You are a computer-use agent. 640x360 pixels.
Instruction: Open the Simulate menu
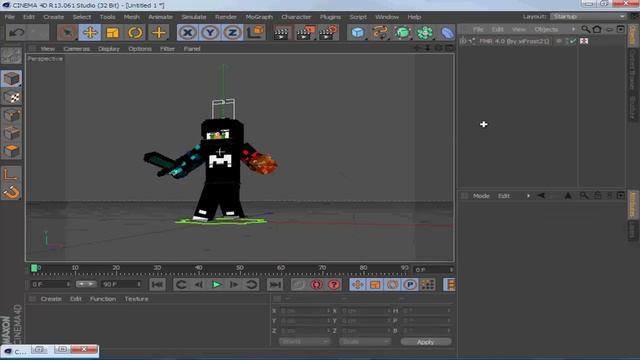[194, 17]
